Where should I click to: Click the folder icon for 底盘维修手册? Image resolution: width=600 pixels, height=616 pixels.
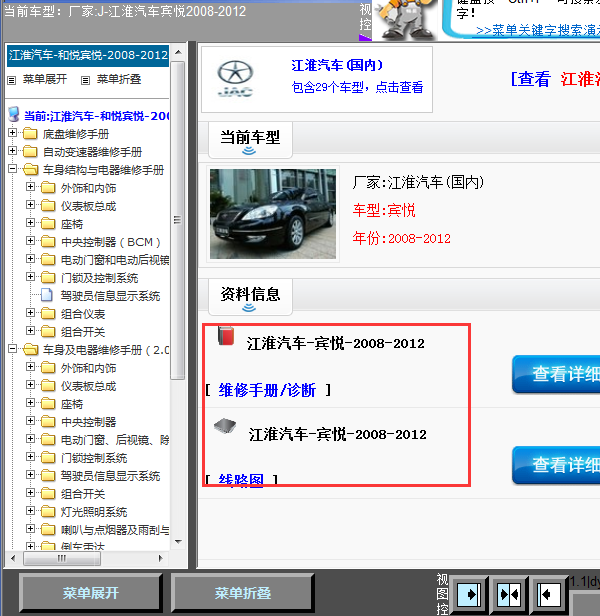tap(30, 134)
